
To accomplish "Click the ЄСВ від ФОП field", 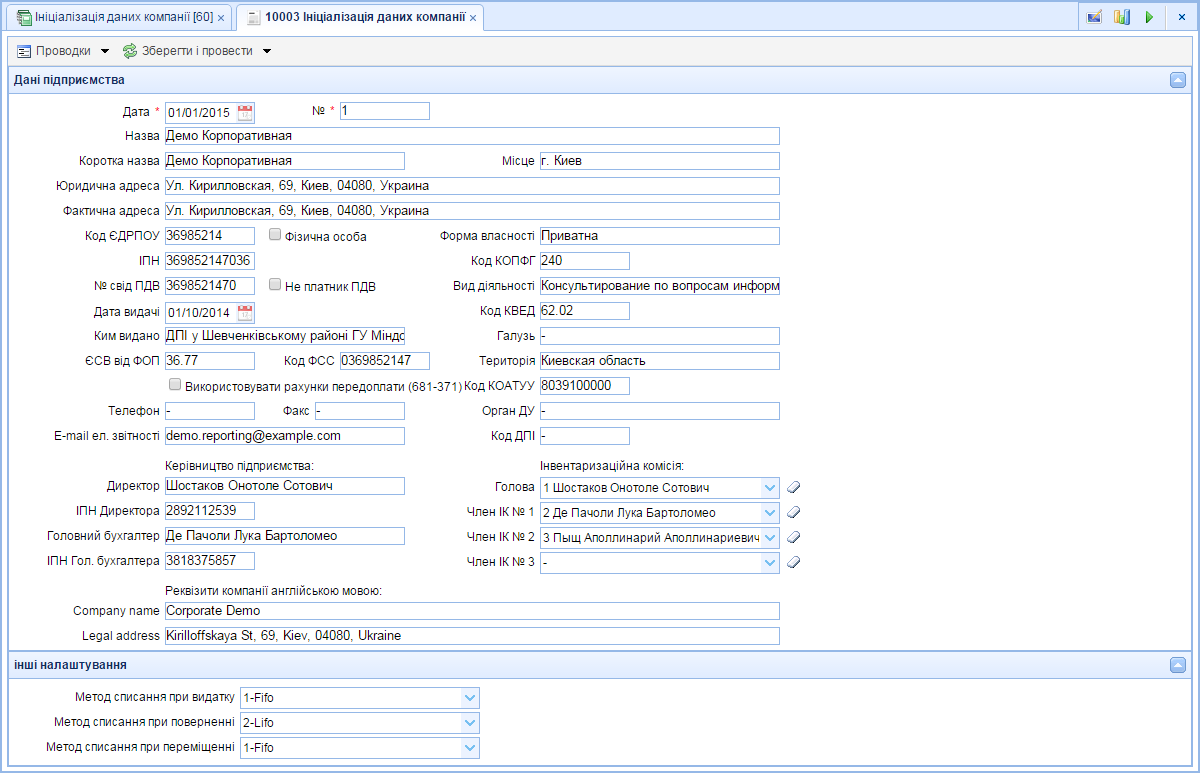I will coord(210,361).
